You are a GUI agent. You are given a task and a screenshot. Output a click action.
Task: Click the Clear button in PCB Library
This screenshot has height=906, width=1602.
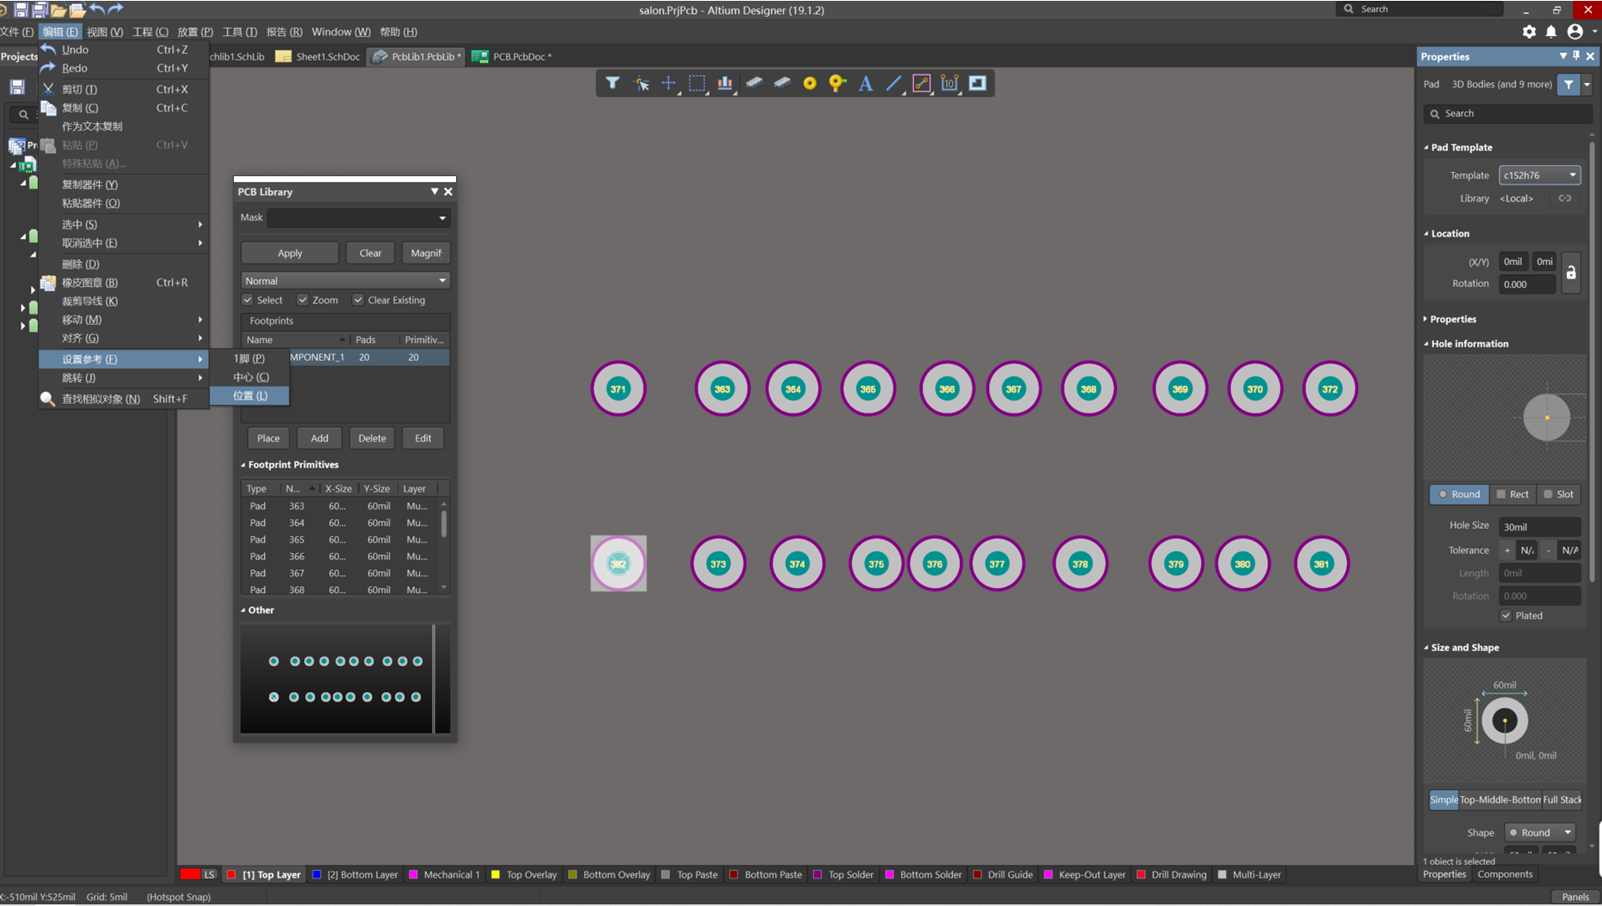click(370, 253)
